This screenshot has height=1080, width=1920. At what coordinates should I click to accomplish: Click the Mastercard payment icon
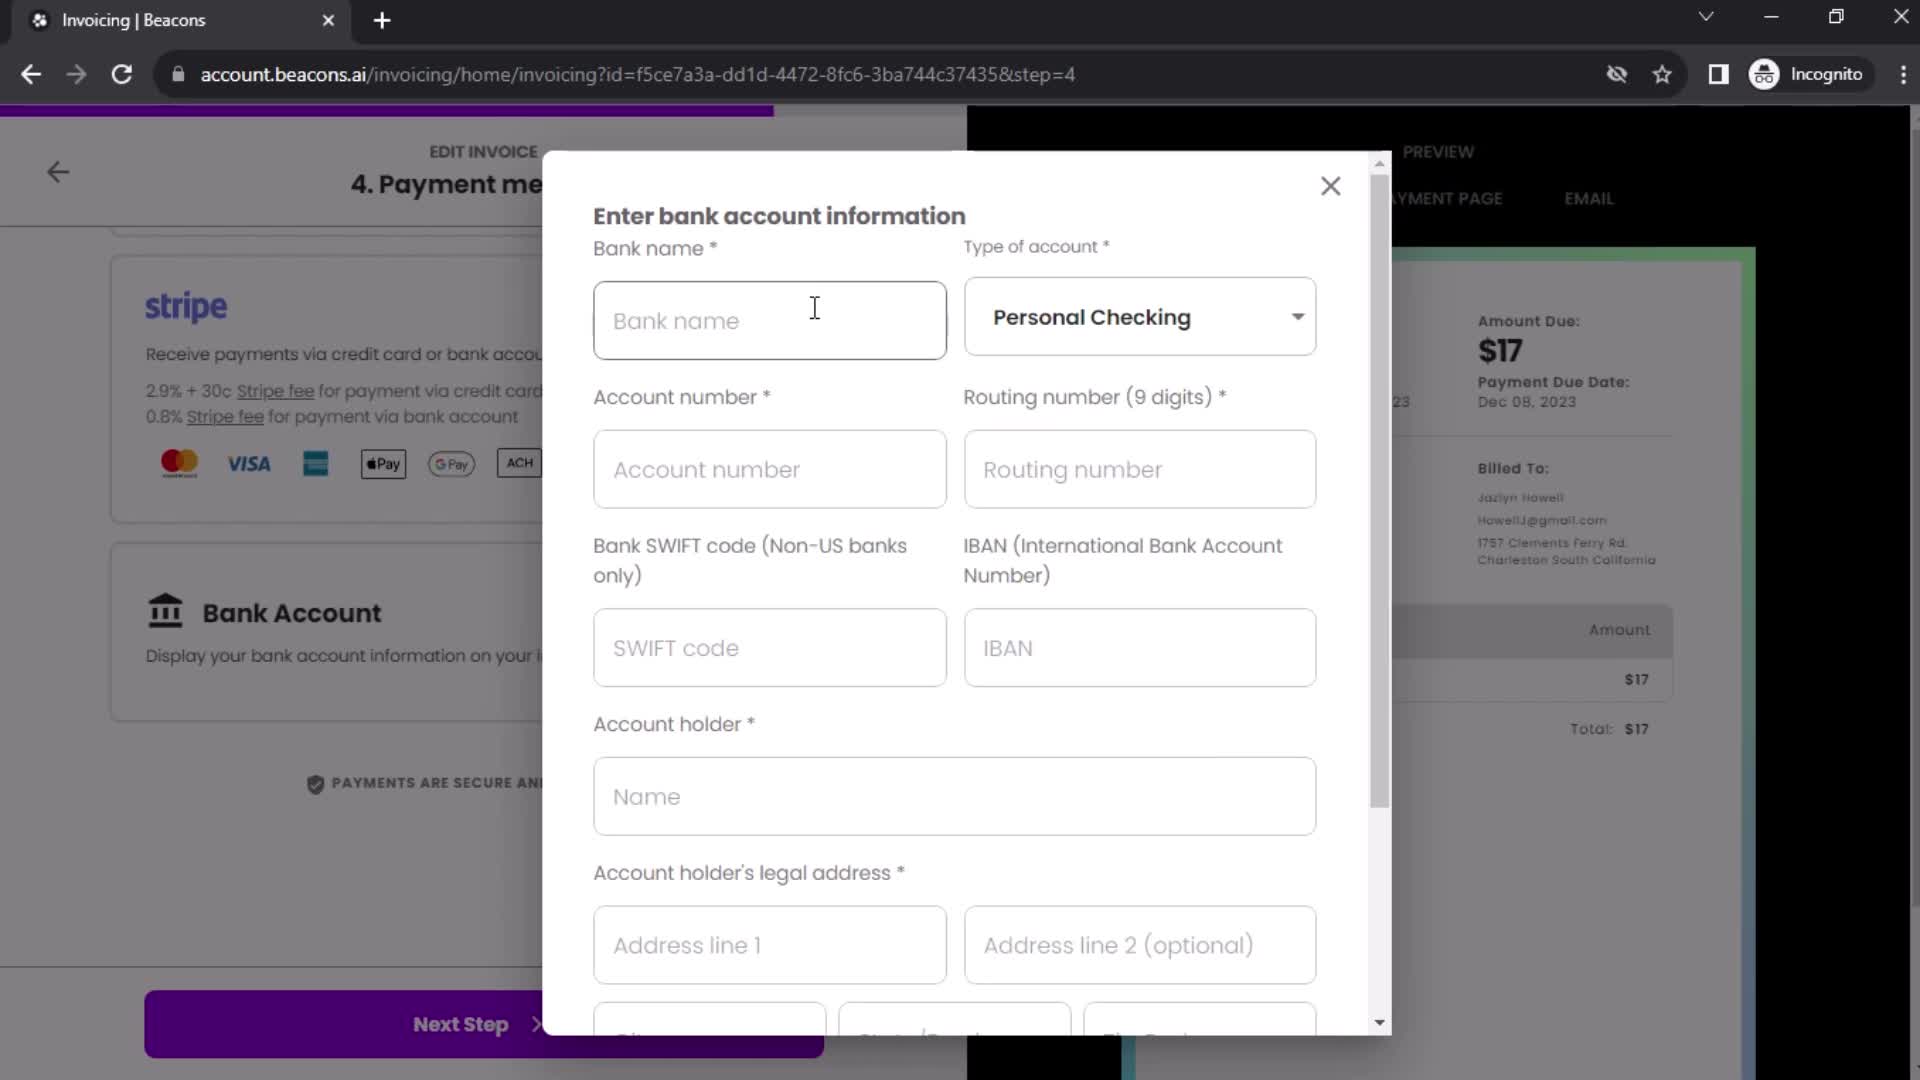pos(179,464)
